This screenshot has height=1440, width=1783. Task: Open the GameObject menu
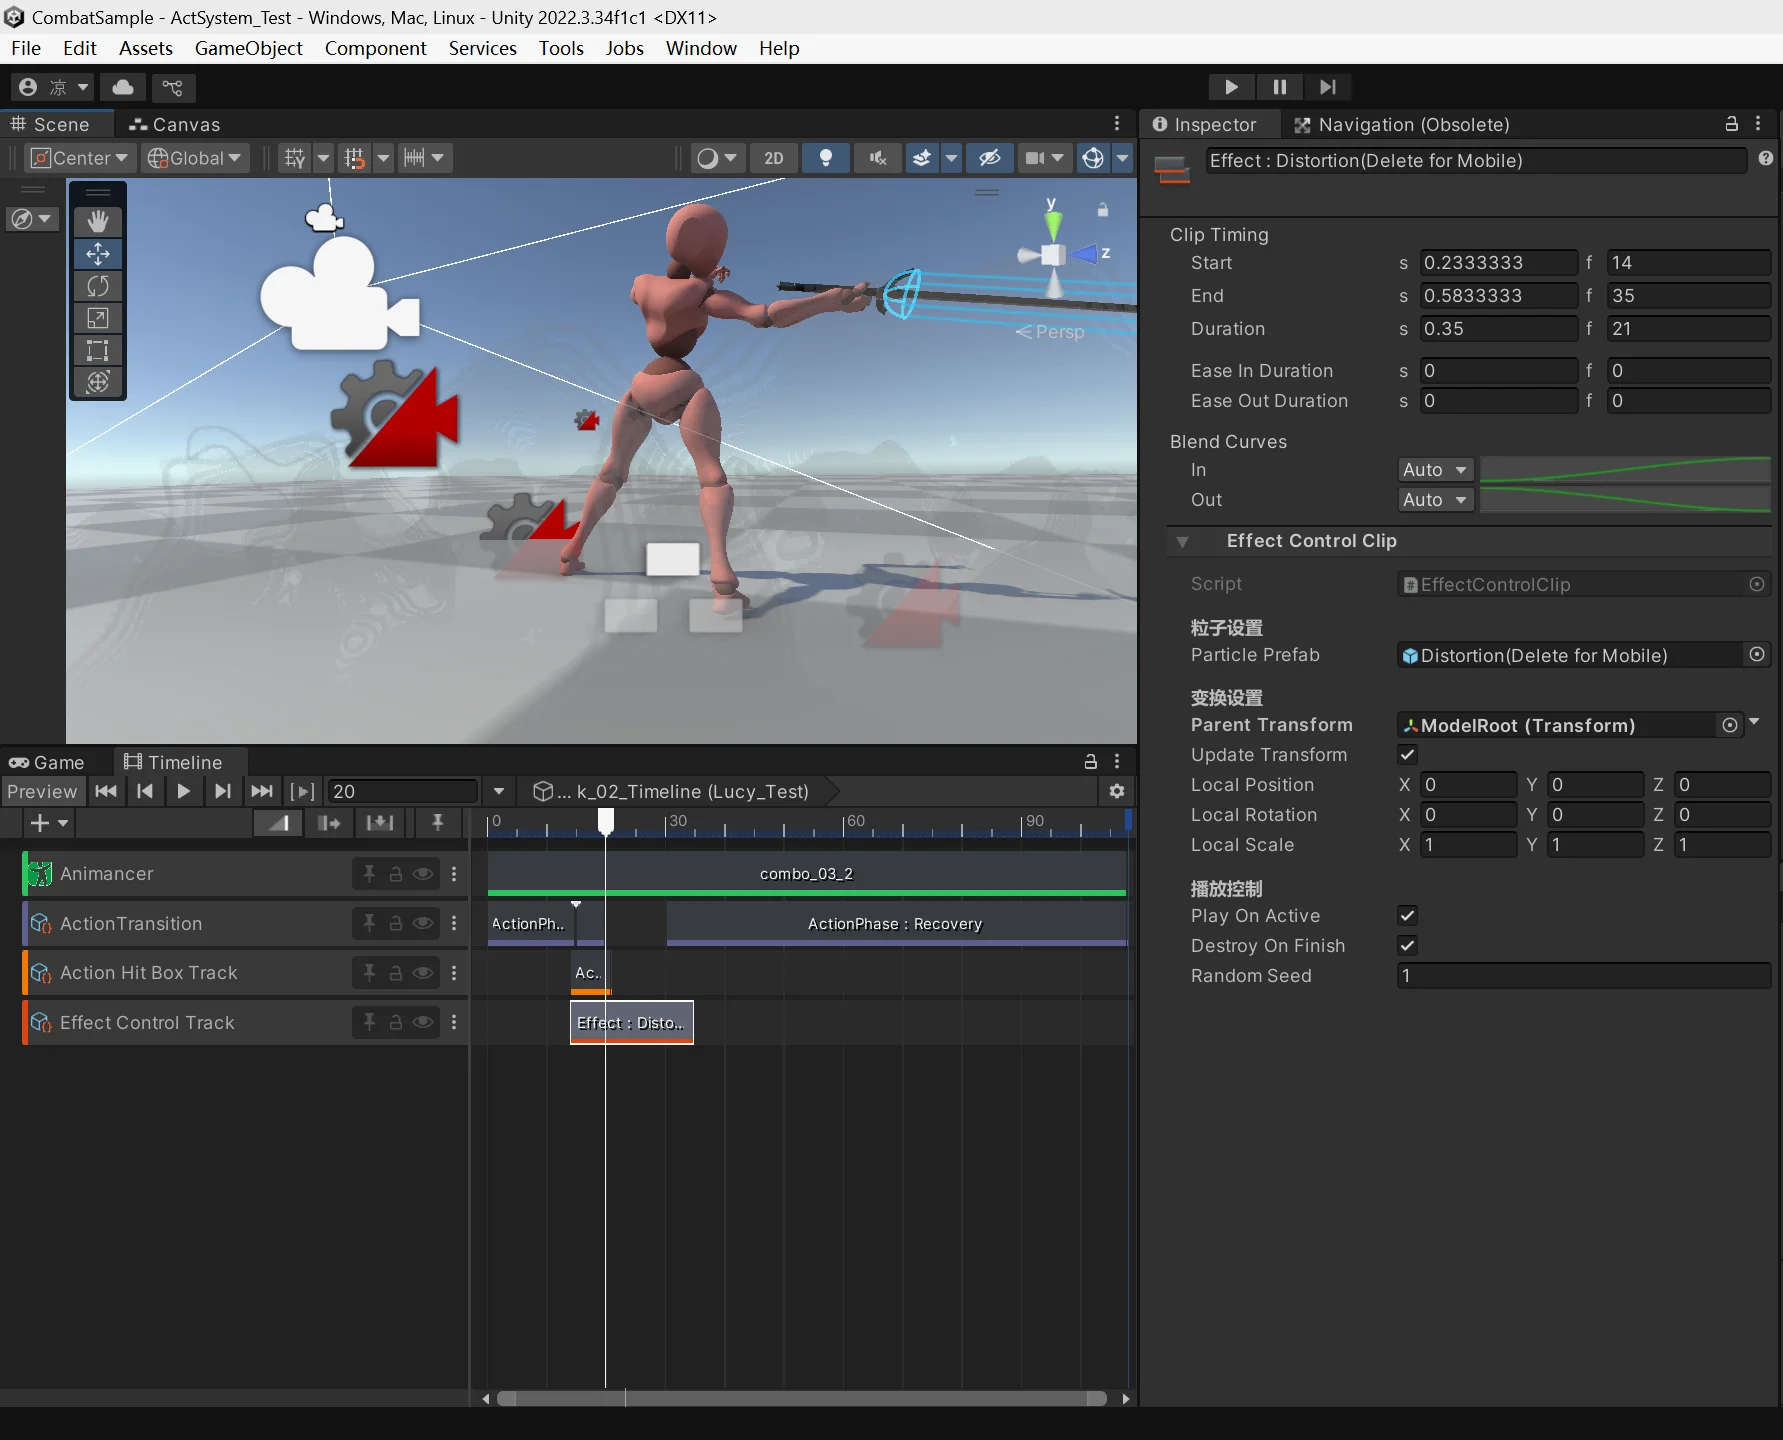click(x=248, y=48)
